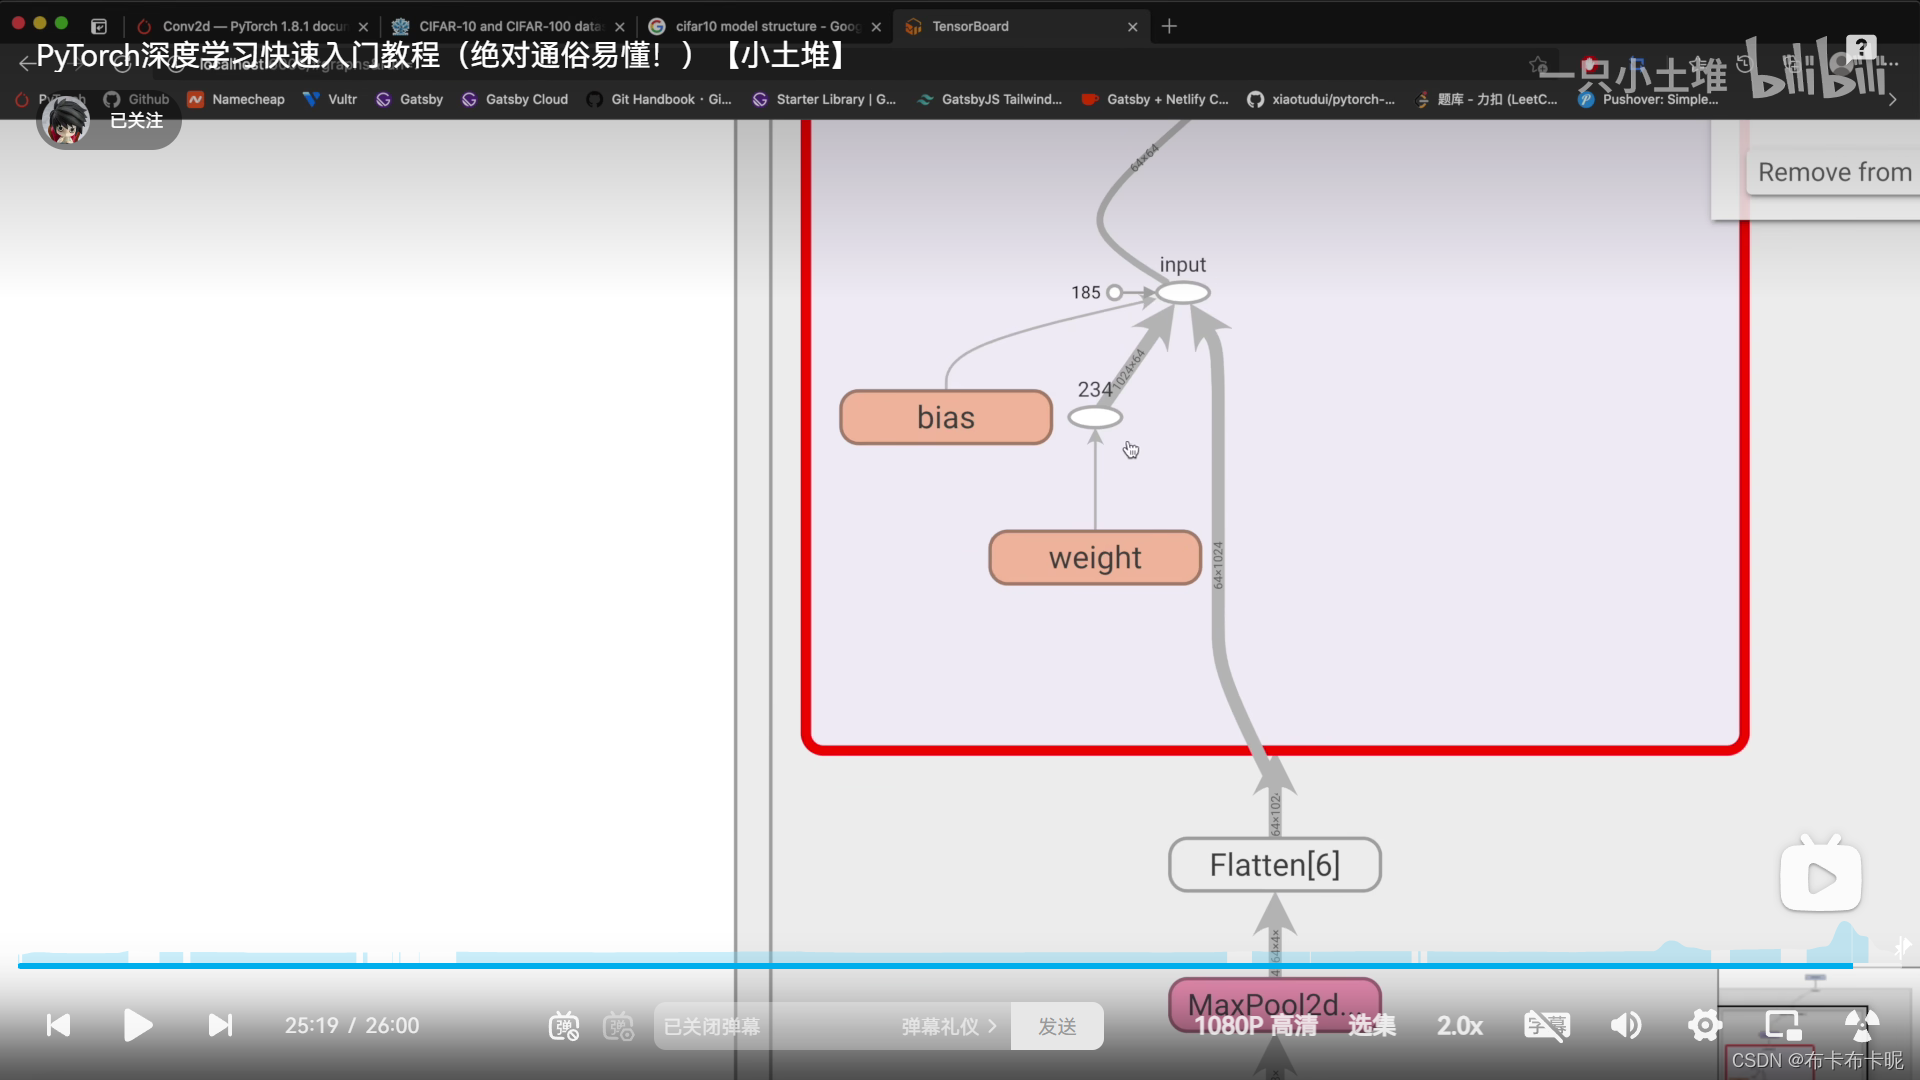Open the player settings gear
The height and width of the screenshot is (1080, 1920).
click(x=1705, y=1025)
